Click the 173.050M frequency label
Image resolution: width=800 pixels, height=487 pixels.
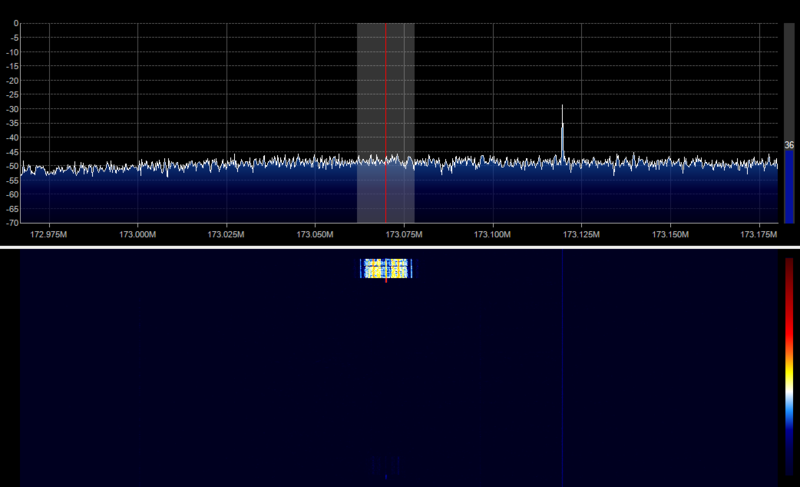point(315,235)
